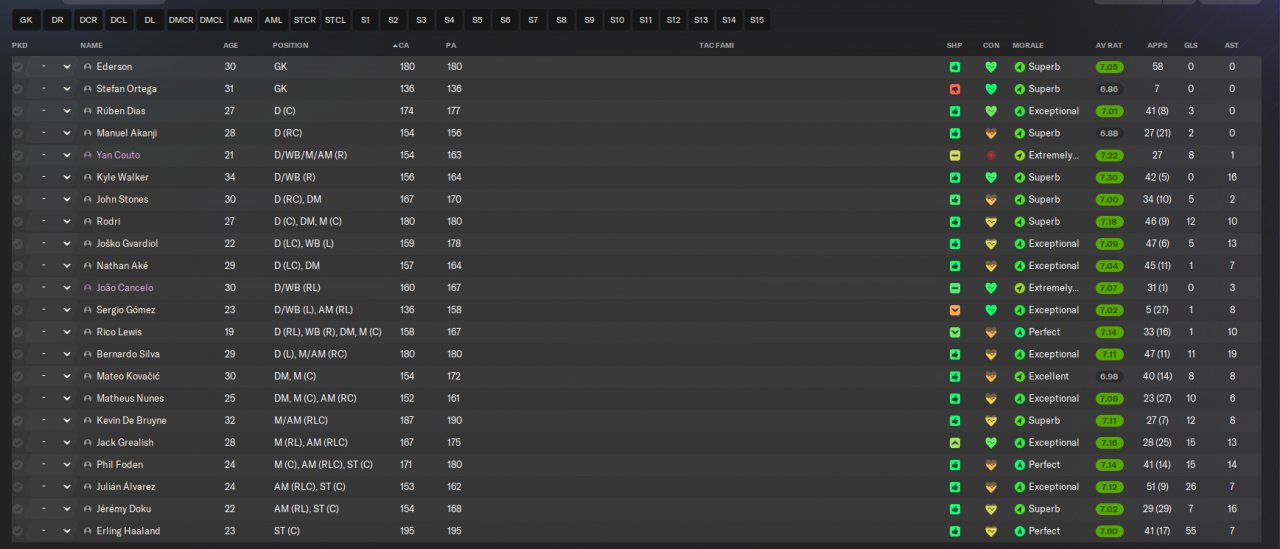Screen dimensions: 1280x549
Task: Click João Cancelo's morale arrow icon
Action: 1019,288
